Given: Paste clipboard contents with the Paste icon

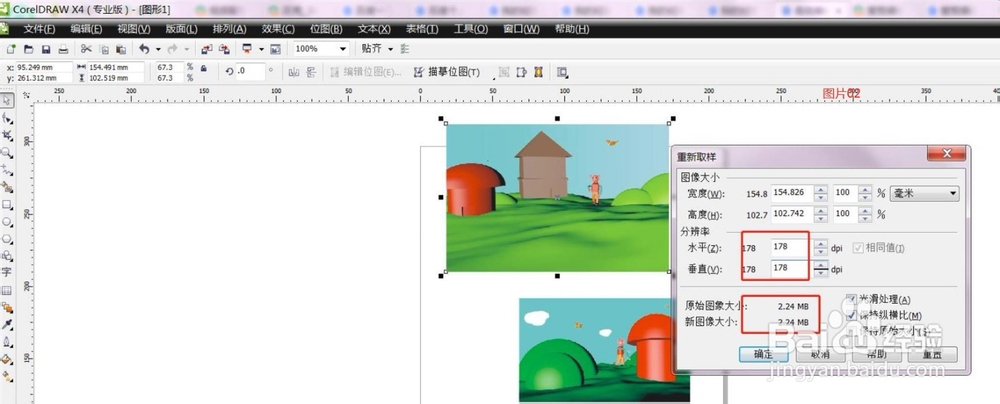Looking at the screenshot, I should tap(121, 49).
